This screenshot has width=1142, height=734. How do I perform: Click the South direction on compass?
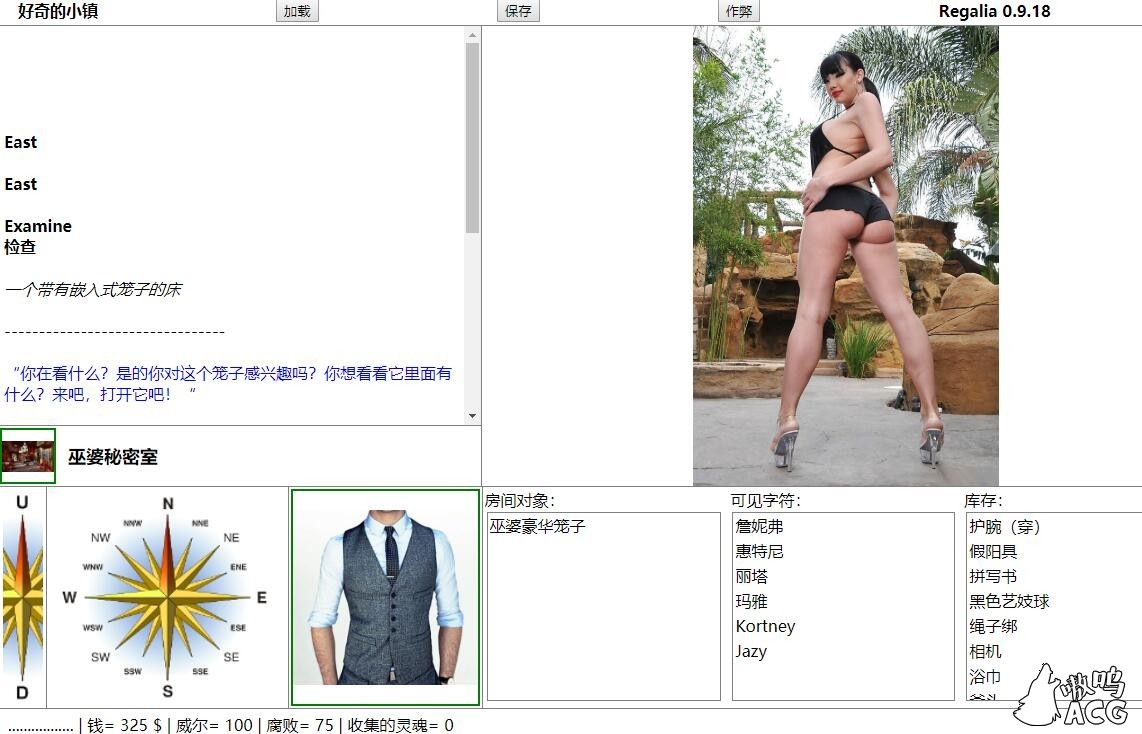pos(168,691)
